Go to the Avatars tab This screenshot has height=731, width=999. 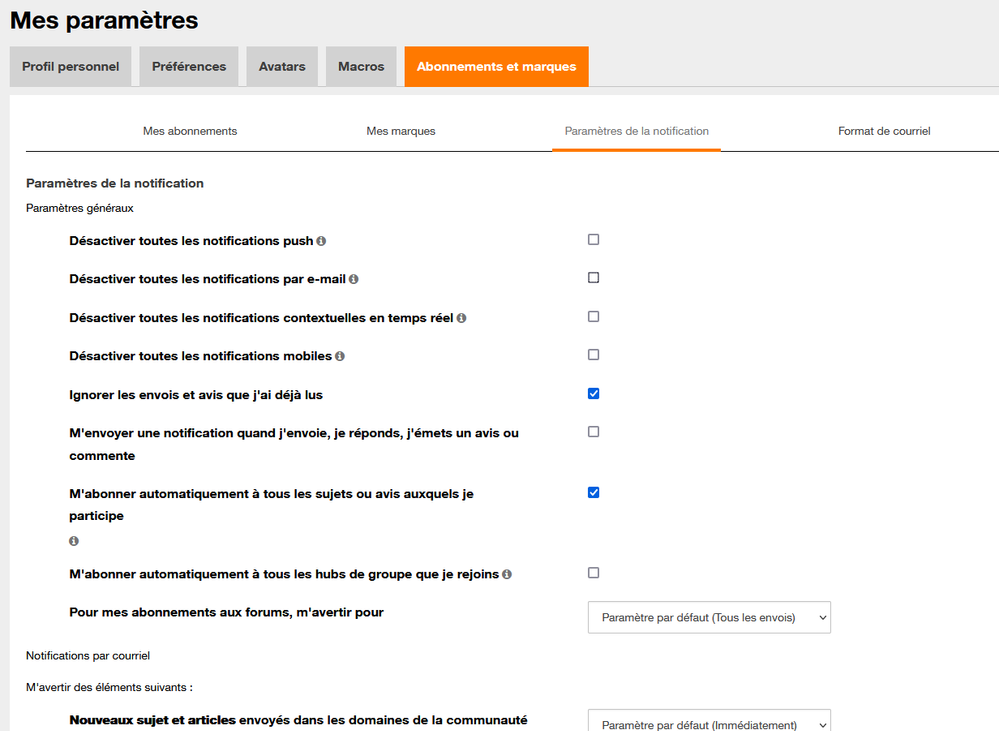[x=282, y=67]
